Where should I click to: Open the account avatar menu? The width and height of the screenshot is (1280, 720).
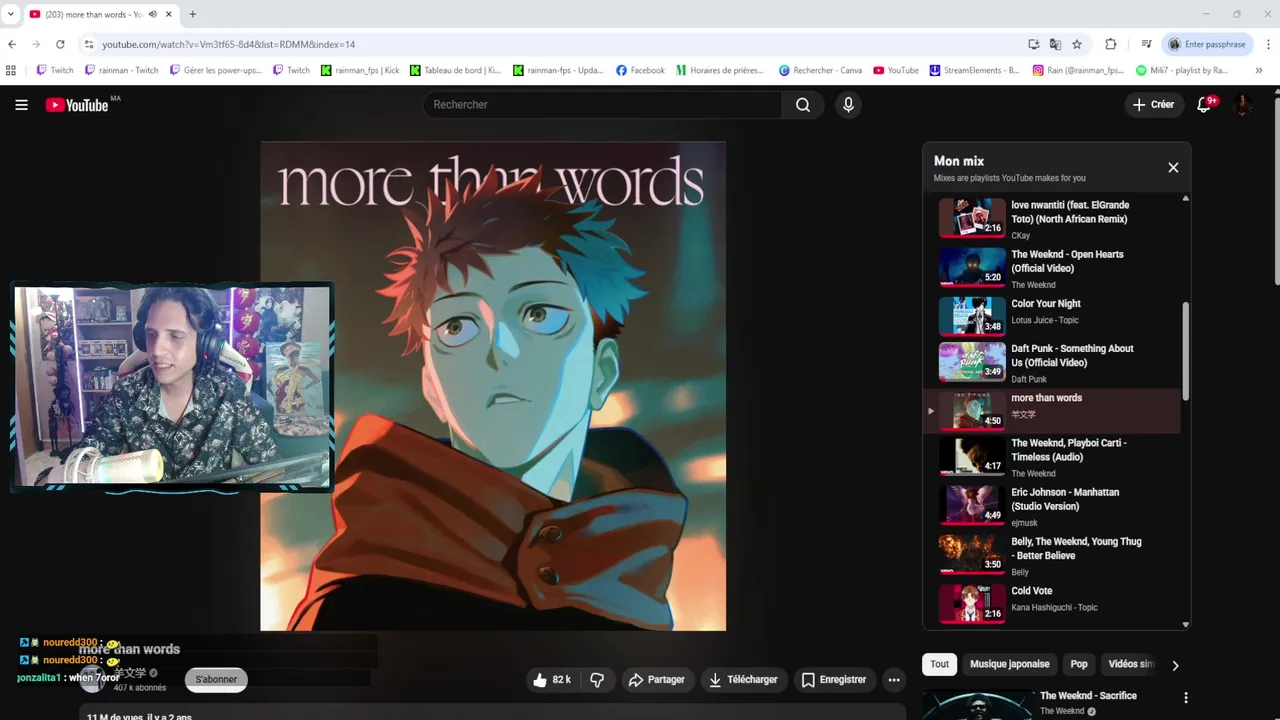click(1243, 105)
